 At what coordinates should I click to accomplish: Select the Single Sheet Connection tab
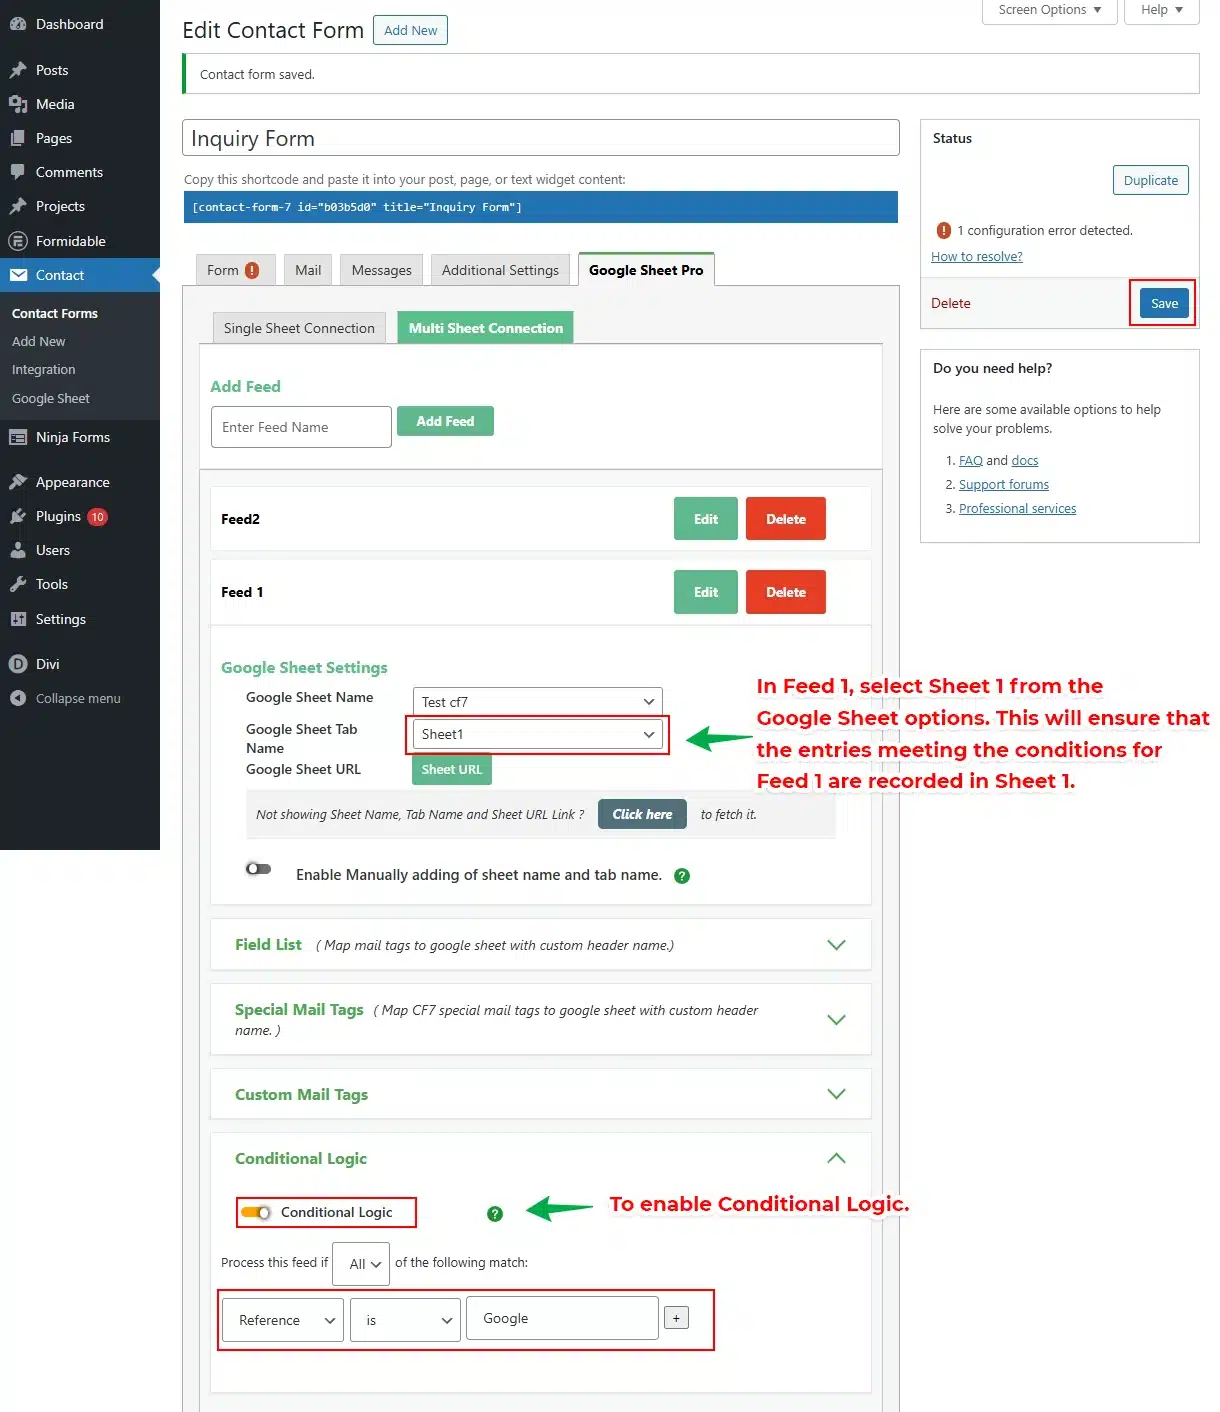point(299,328)
